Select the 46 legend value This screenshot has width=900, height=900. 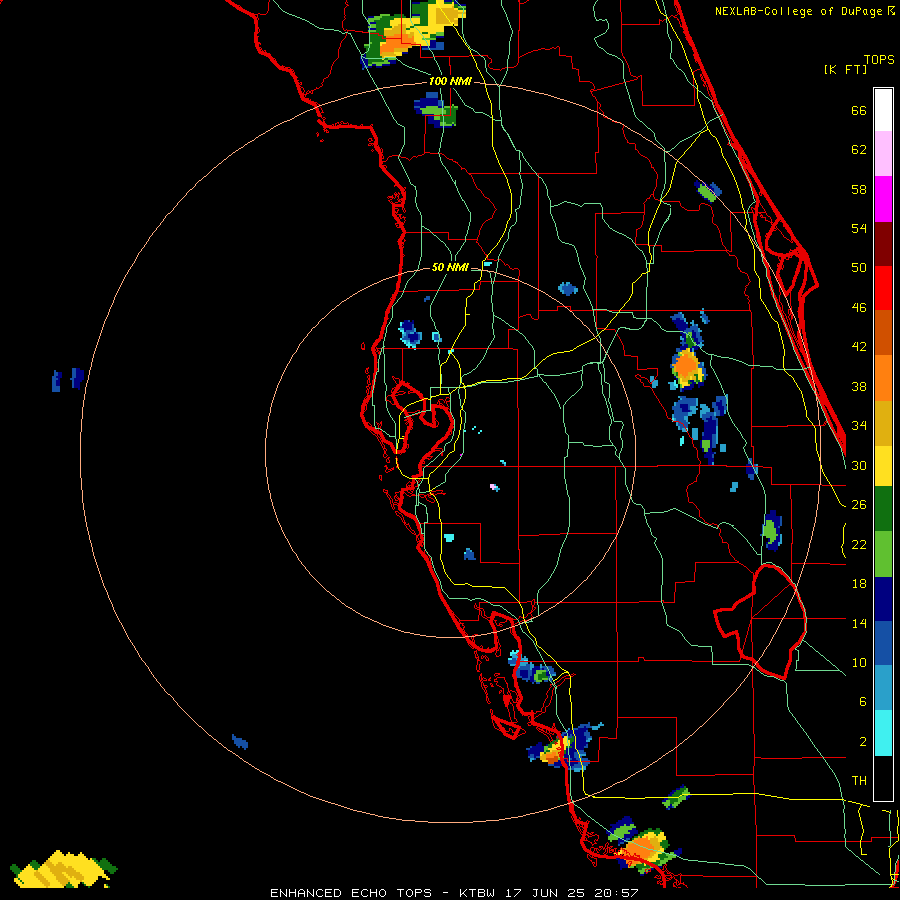pyautogui.click(x=859, y=308)
